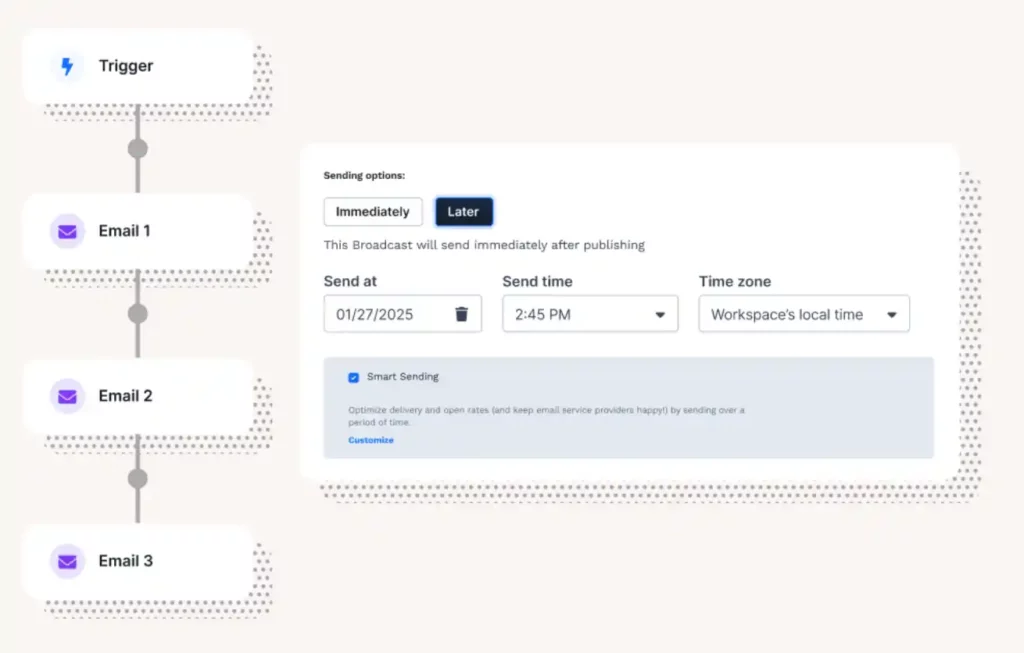
Task: Click connector node between Email 2 and Email 3
Action: coord(137,479)
